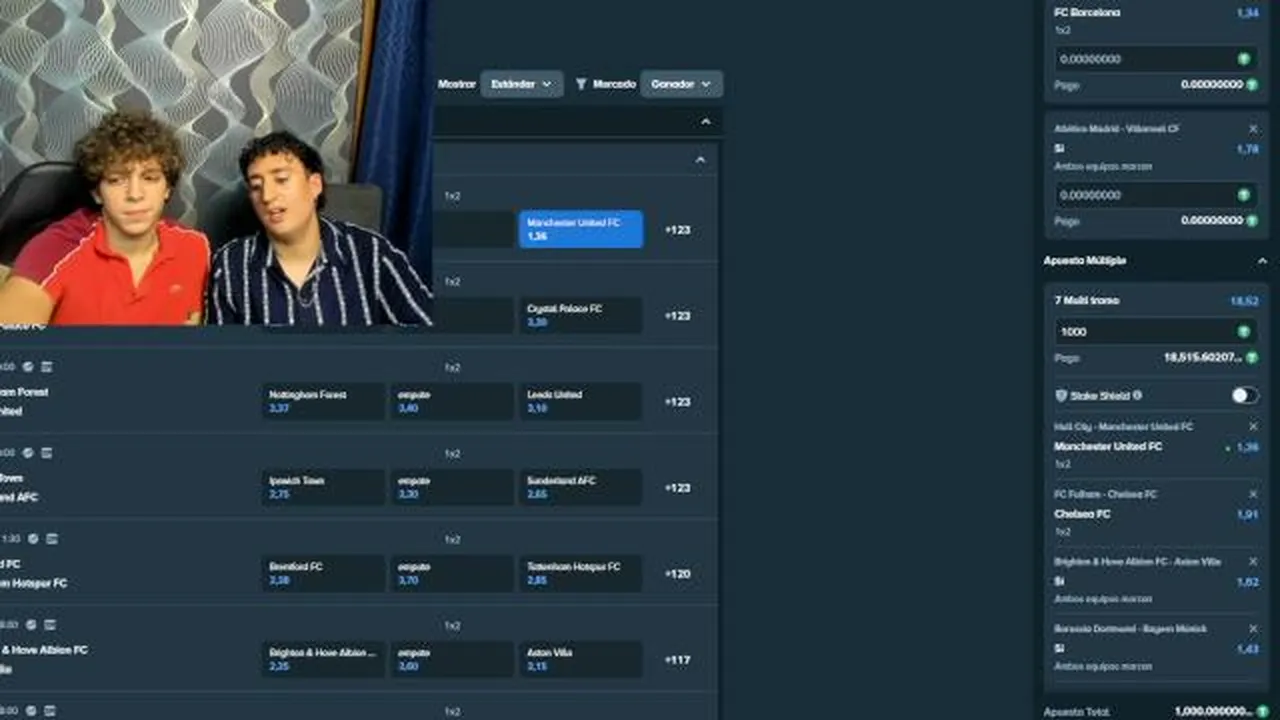Click currency icon in Atlético Madrid stake field

[x=1244, y=195]
